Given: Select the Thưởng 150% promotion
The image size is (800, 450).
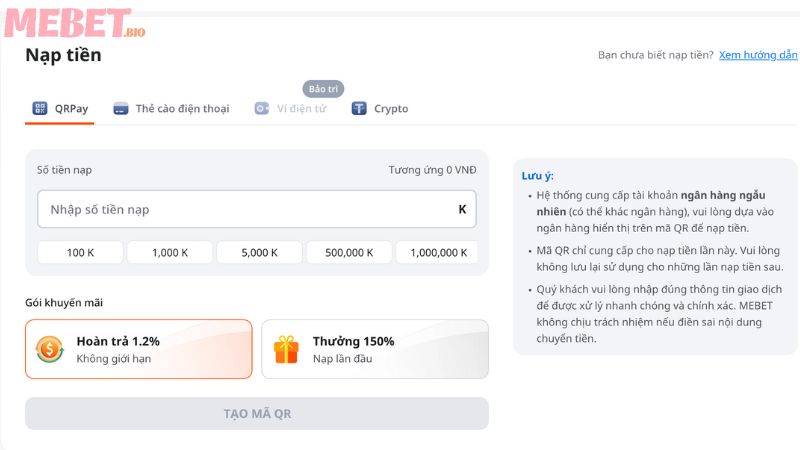Looking at the screenshot, I should (x=375, y=349).
